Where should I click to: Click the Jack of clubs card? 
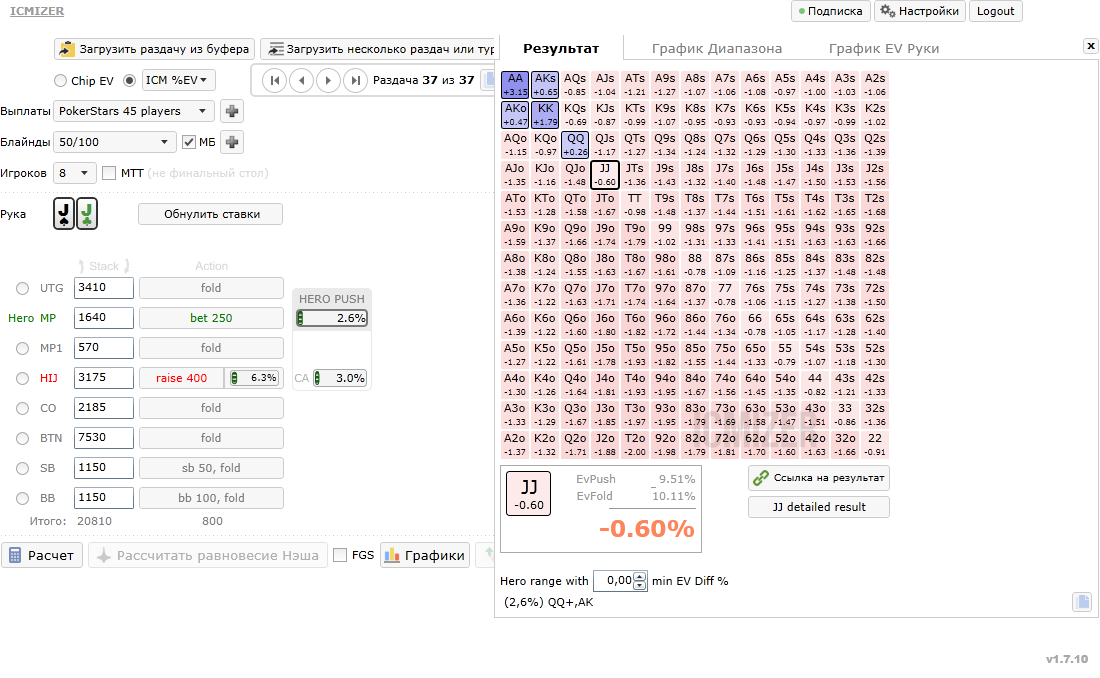(86, 213)
